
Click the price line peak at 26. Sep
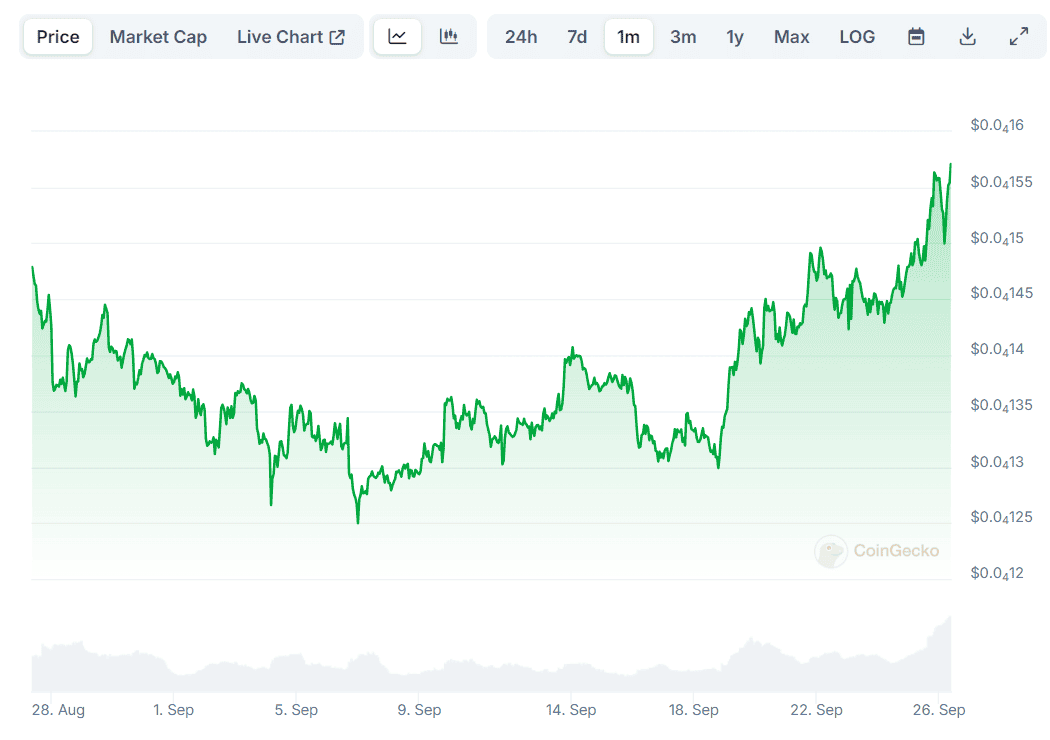[x=950, y=165]
